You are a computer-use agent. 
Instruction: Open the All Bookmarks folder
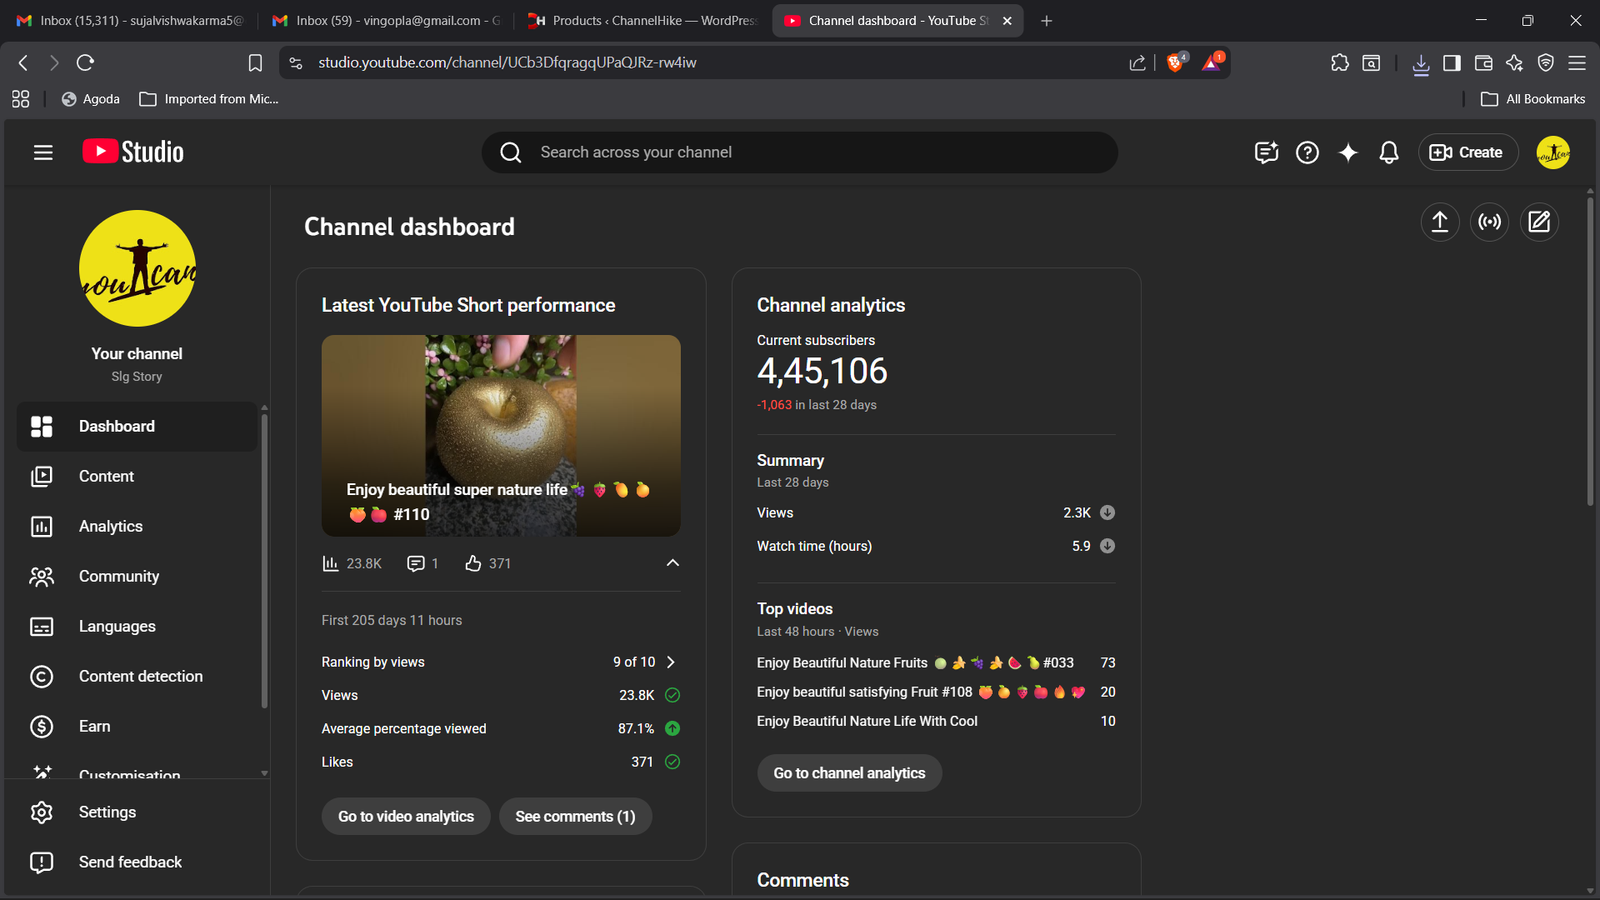[x=1533, y=99]
